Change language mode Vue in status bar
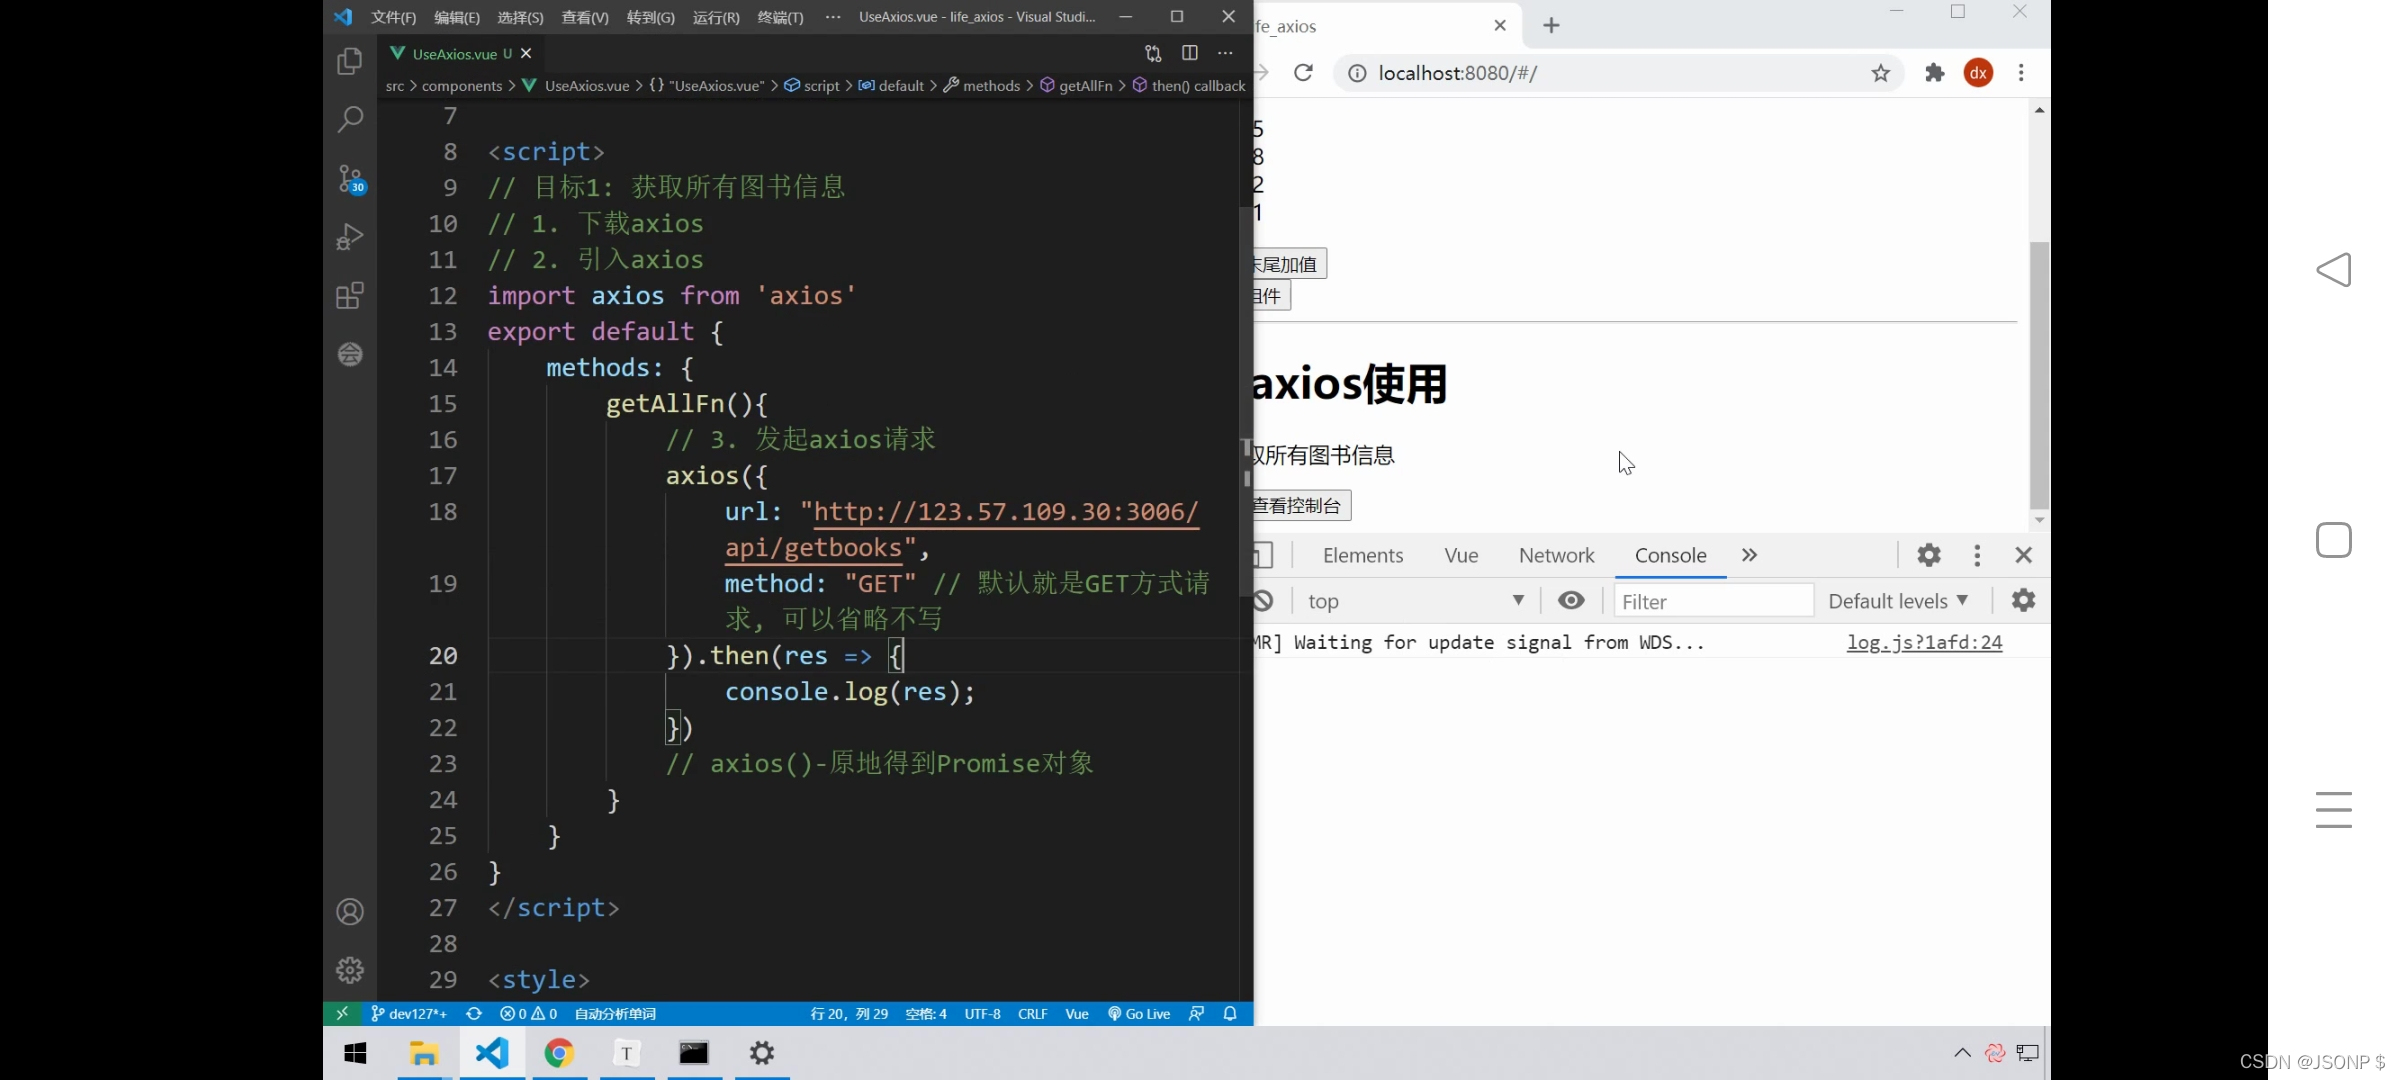Viewport: 2400px width, 1080px height. tap(1077, 1013)
